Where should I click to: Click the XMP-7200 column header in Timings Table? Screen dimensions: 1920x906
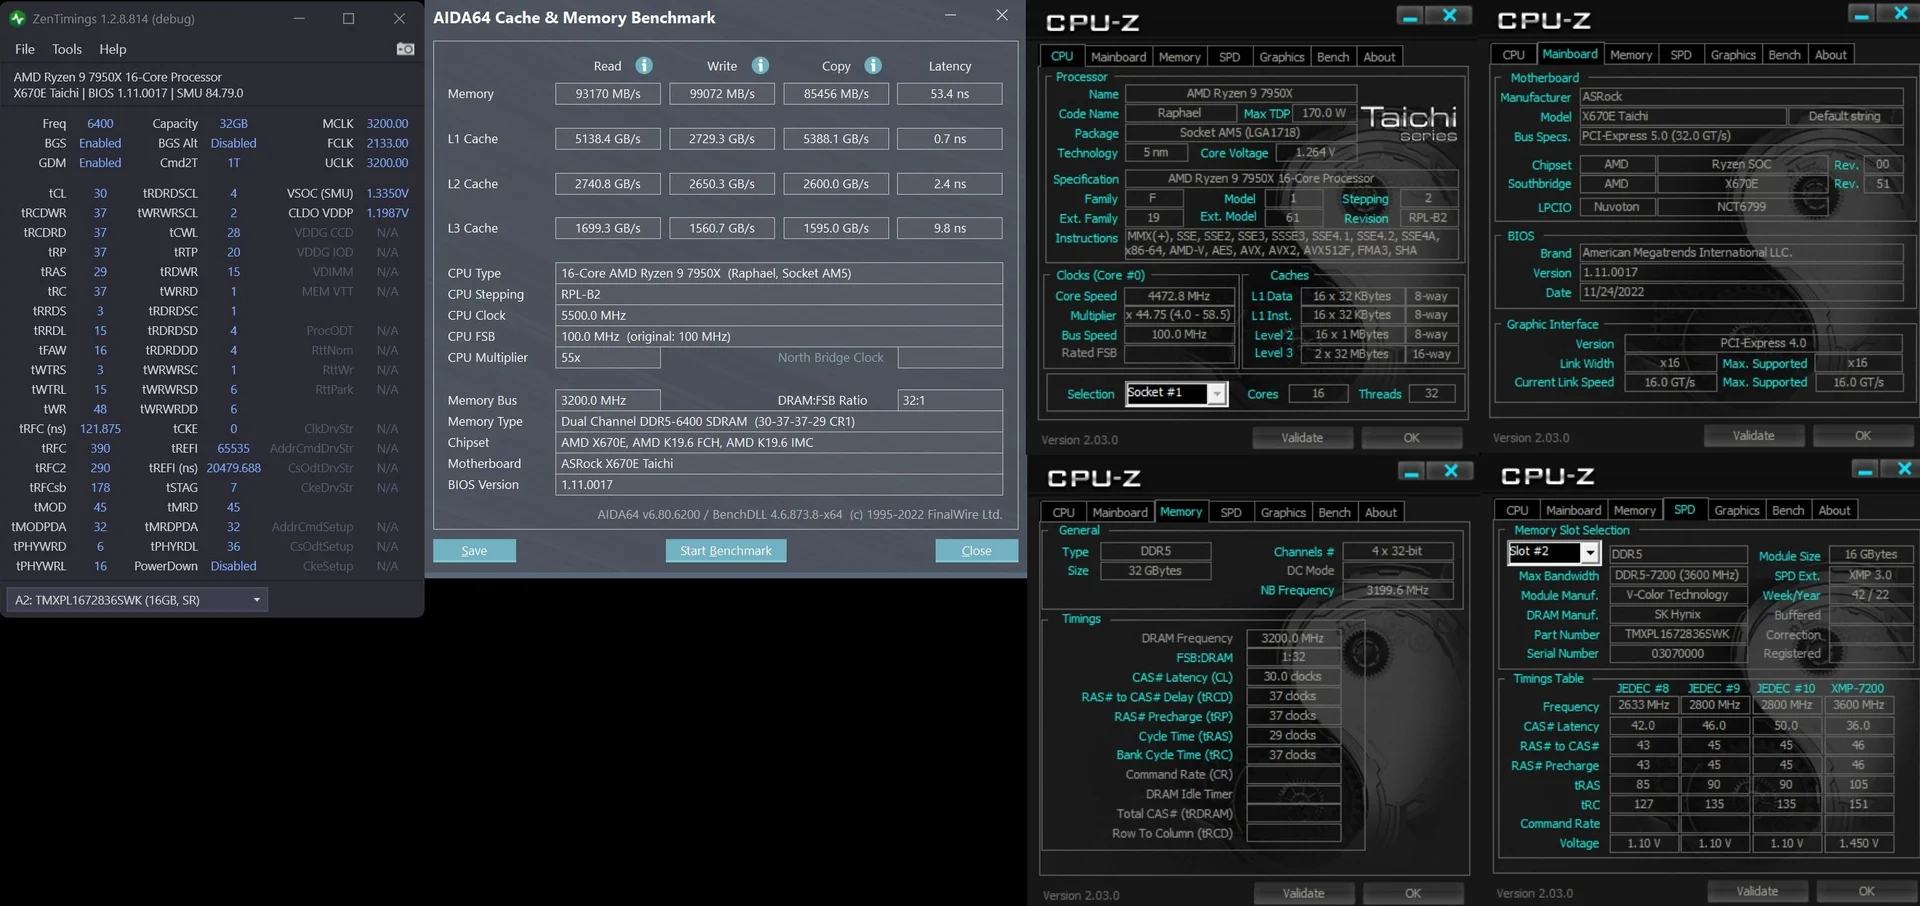coord(1857,688)
